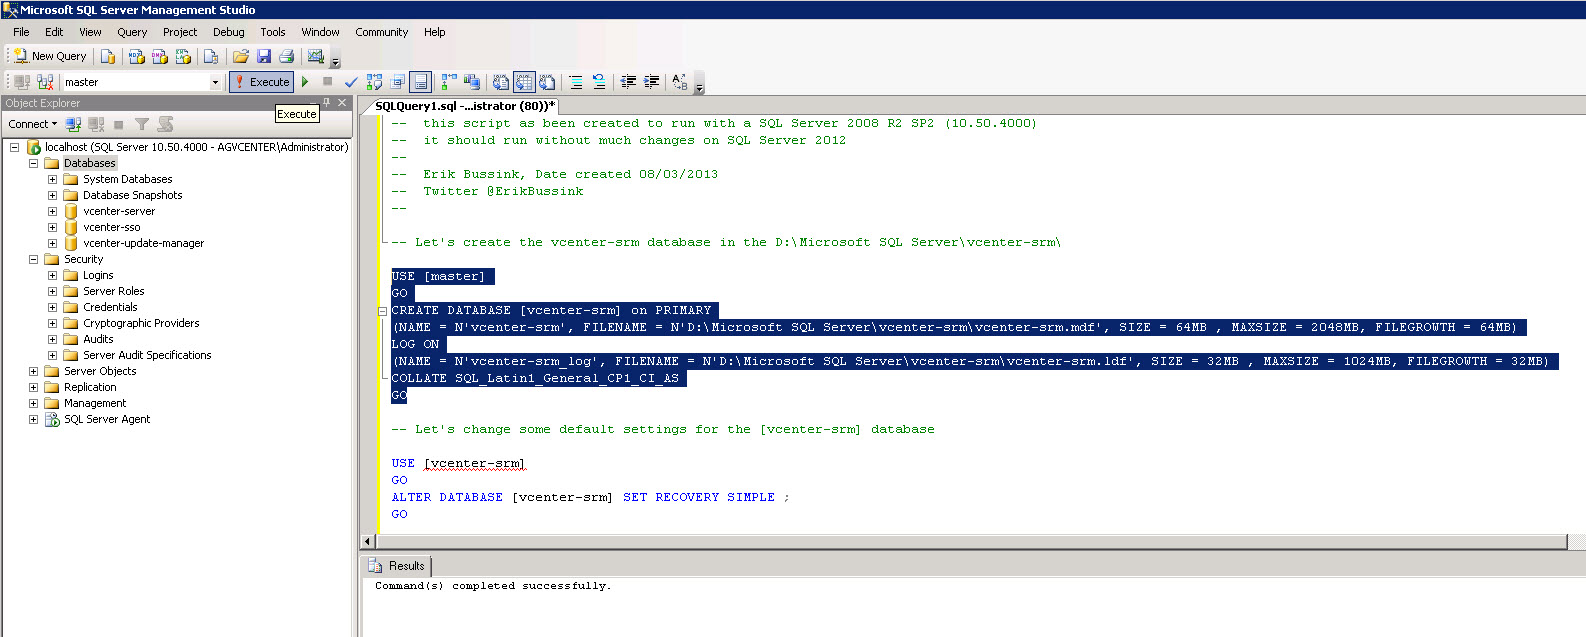Collapse the CREATE DATABASE code region

(382, 311)
